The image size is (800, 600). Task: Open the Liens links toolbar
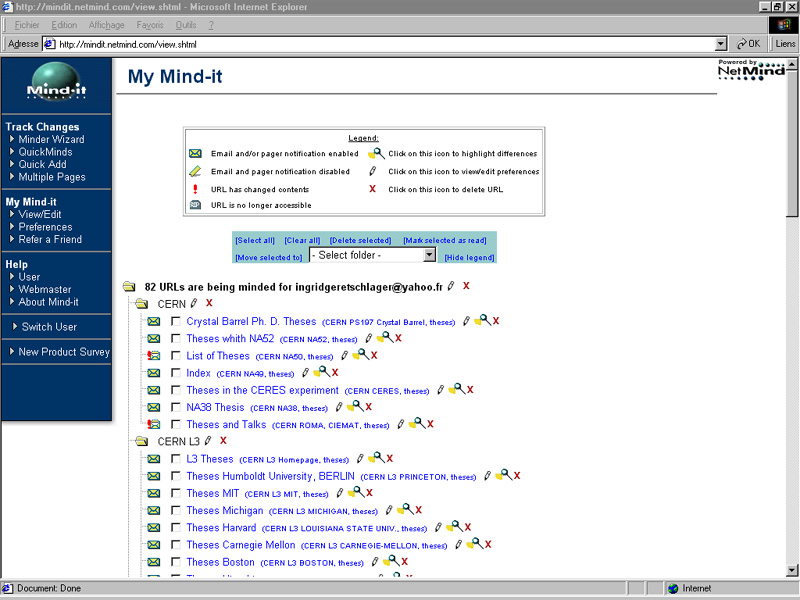coord(785,44)
